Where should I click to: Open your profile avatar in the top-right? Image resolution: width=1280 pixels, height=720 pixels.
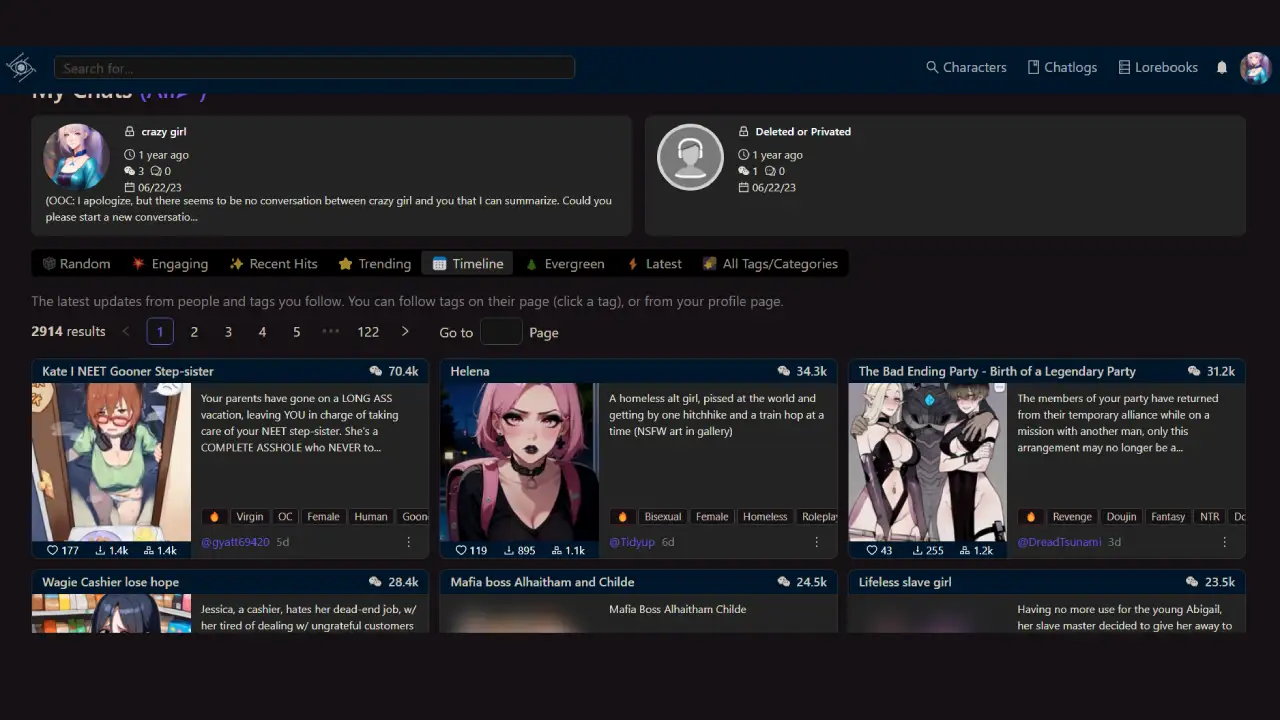click(x=1256, y=67)
